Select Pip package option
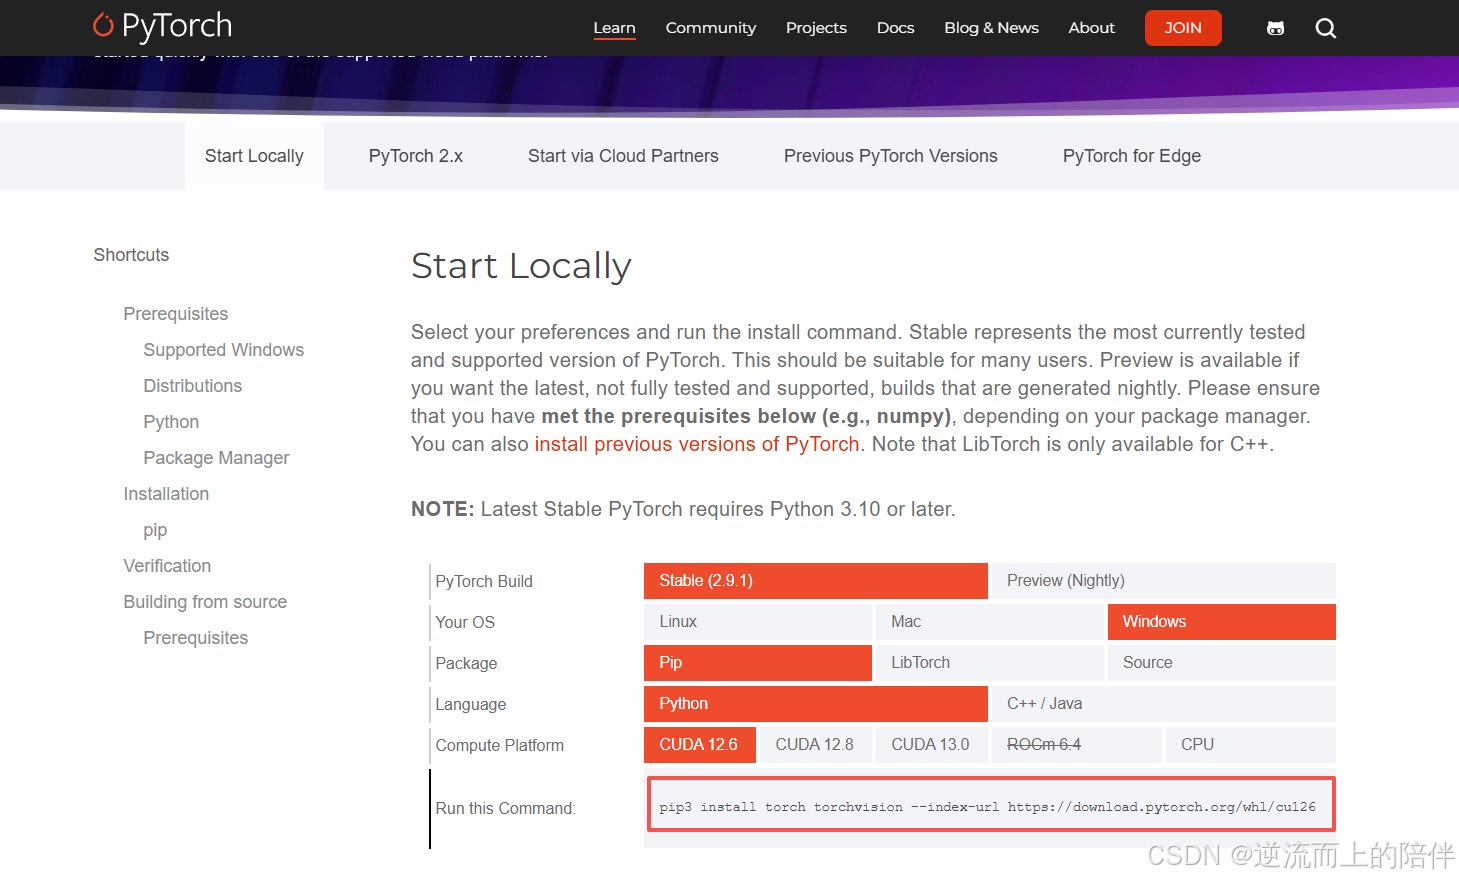Image resolution: width=1459 pixels, height=881 pixels. click(758, 663)
